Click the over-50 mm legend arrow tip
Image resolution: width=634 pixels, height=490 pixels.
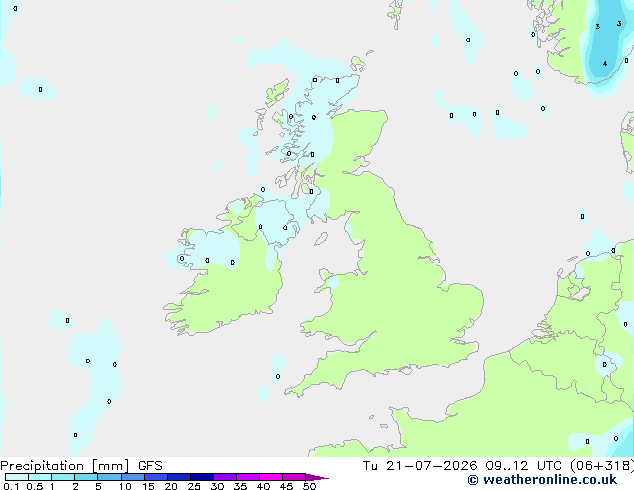317,477
